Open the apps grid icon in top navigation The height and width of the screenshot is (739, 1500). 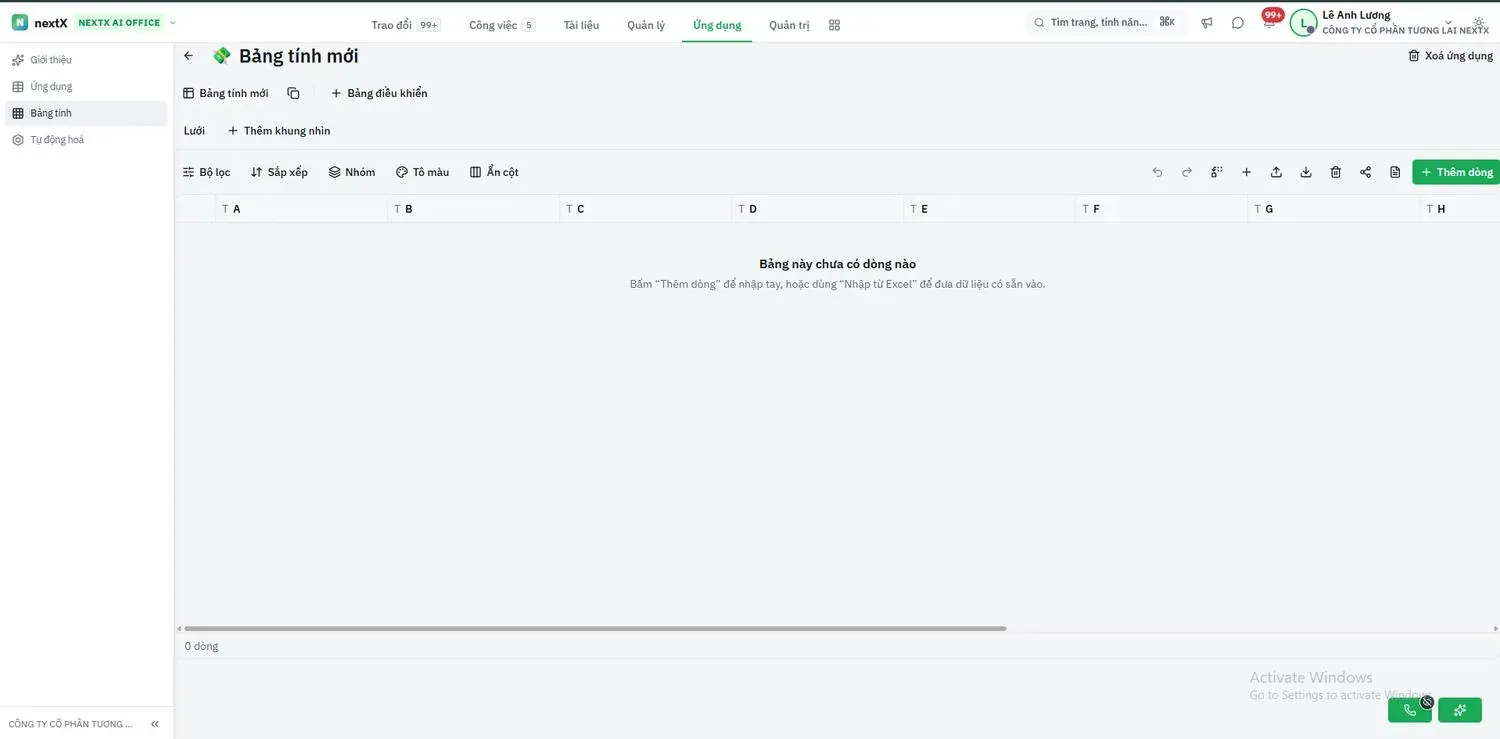coord(834,25)
